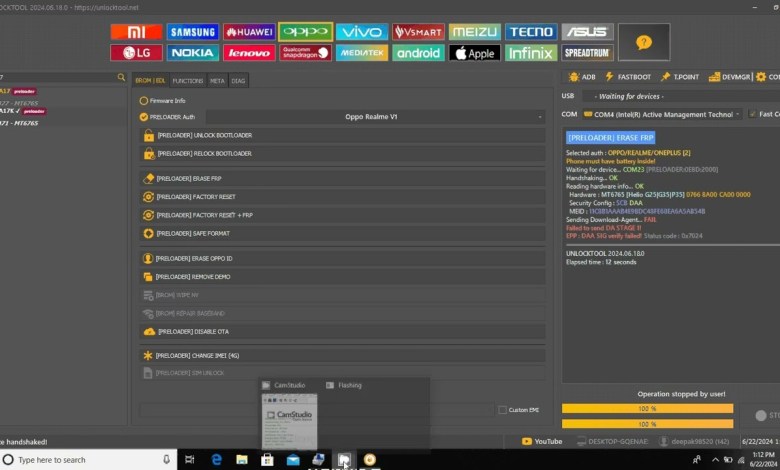
Task: Click the custom EMI path field
Action: pos(316,410)
